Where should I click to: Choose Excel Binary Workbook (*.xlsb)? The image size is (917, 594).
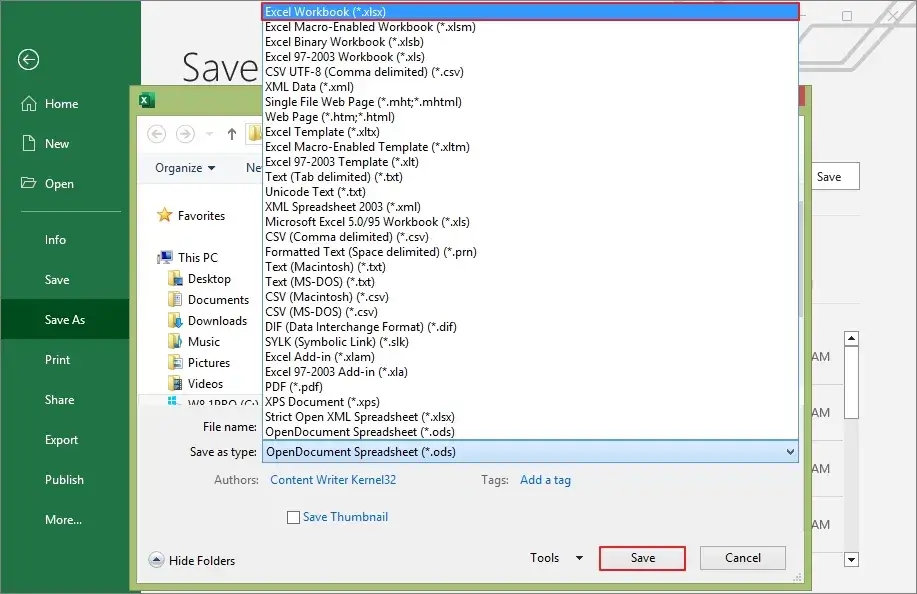click(530, 42)
